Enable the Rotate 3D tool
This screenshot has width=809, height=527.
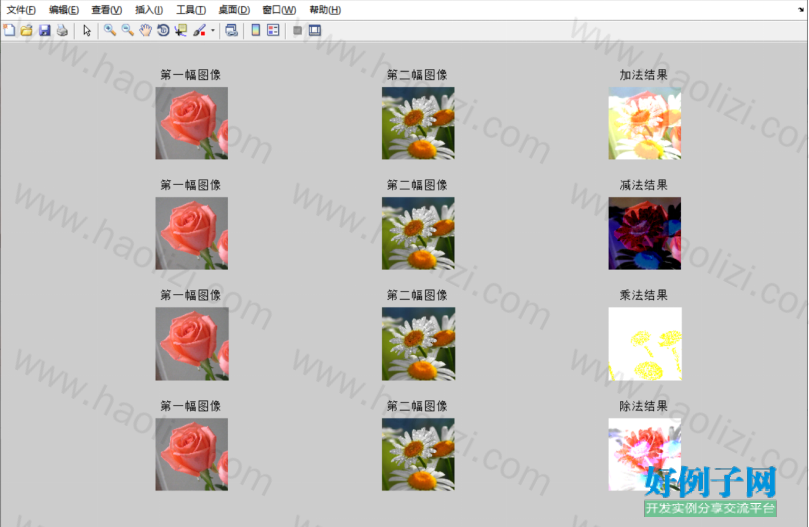click(163, 30)
